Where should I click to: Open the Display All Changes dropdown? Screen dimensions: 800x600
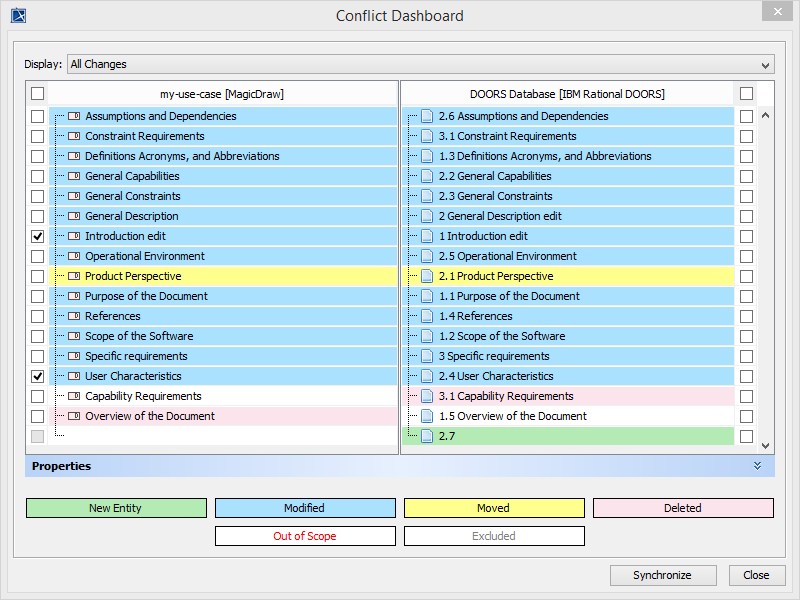[420, 64]
